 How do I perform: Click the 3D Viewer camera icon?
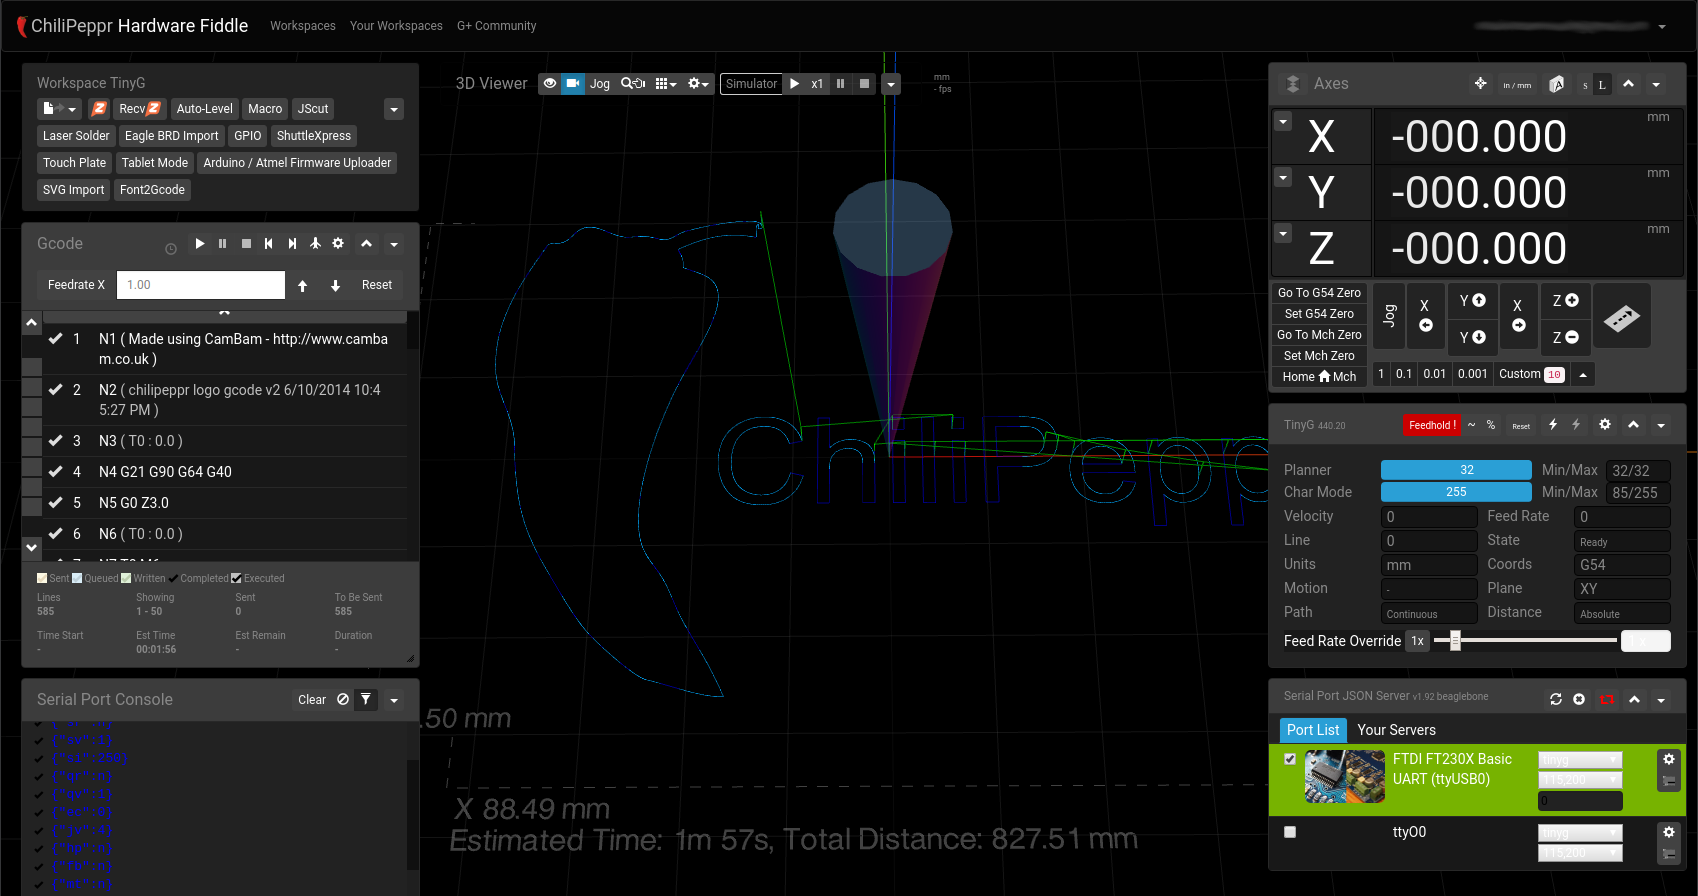573,84
